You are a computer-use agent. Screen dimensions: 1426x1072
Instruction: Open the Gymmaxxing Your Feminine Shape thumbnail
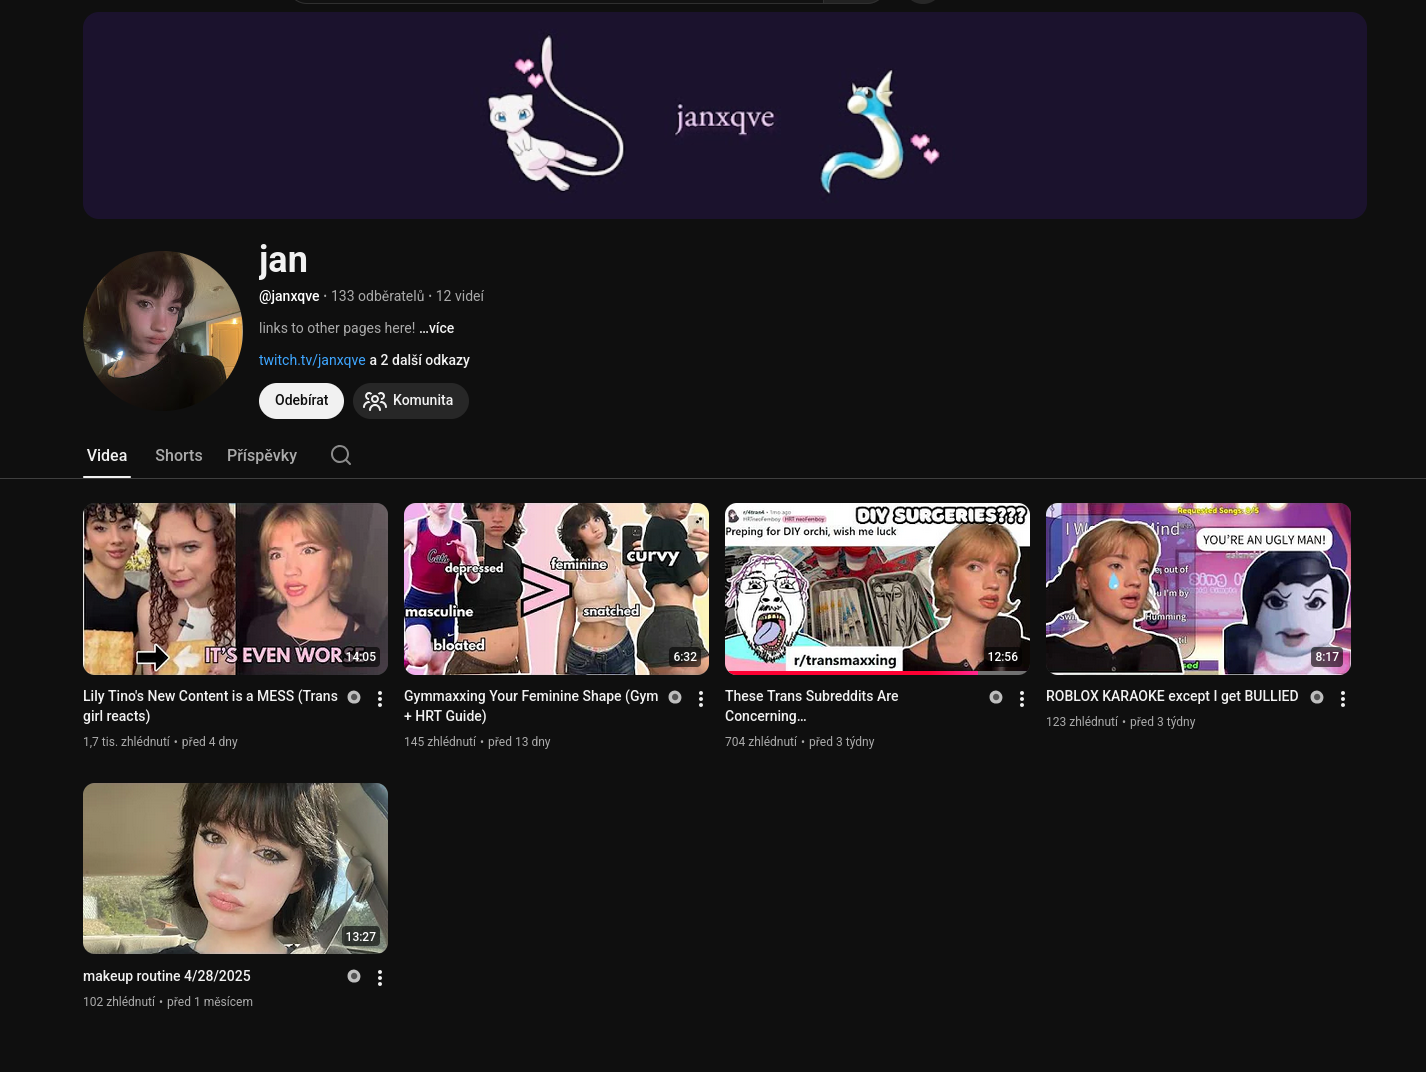556,588
